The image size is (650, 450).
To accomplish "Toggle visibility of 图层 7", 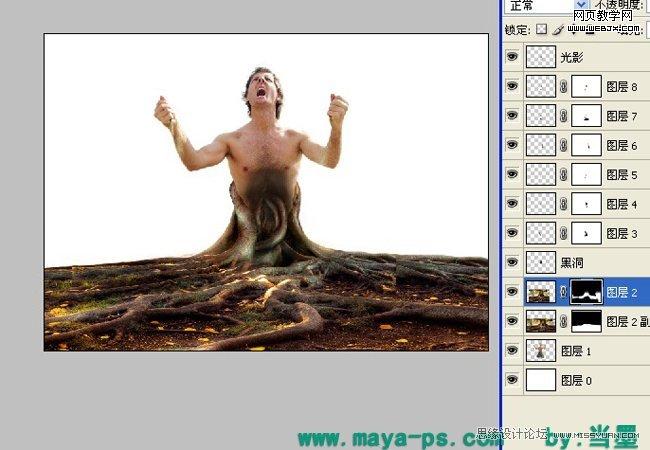I will pos(512,115).
